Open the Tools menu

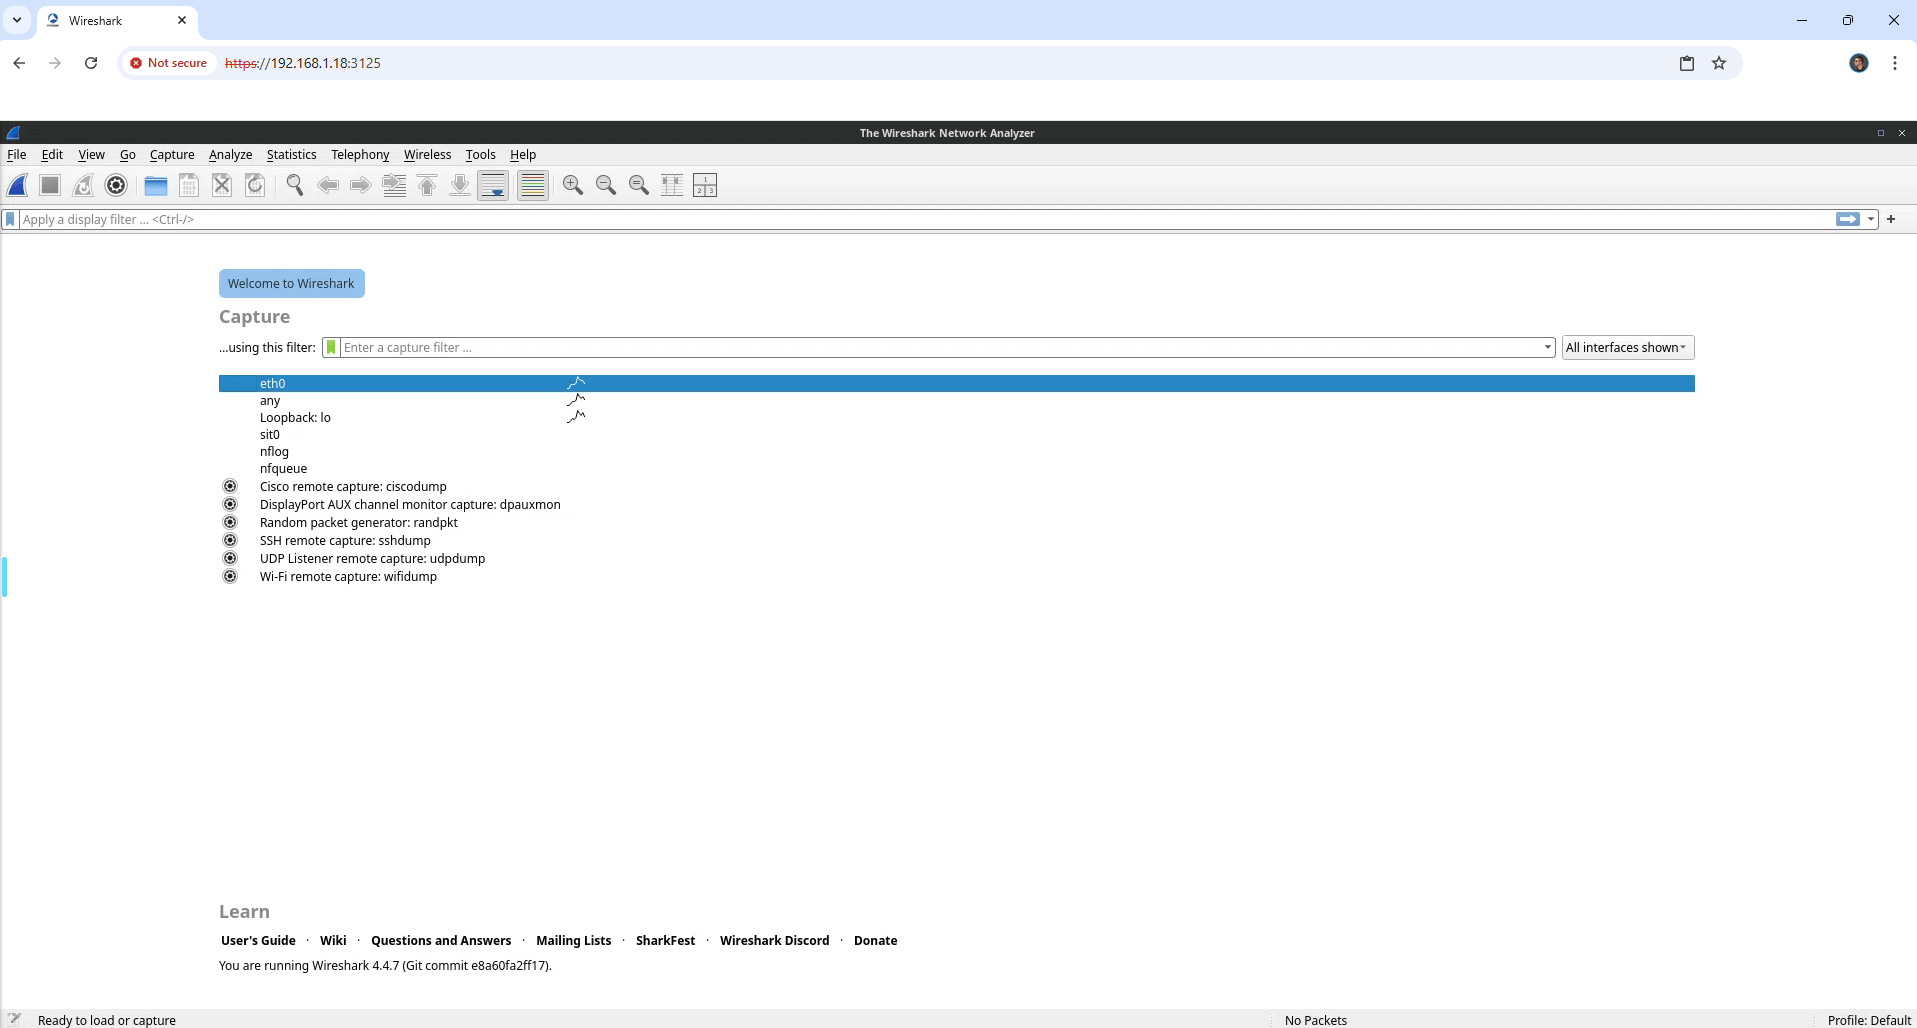pyautogui.click(x=480, y=154)
